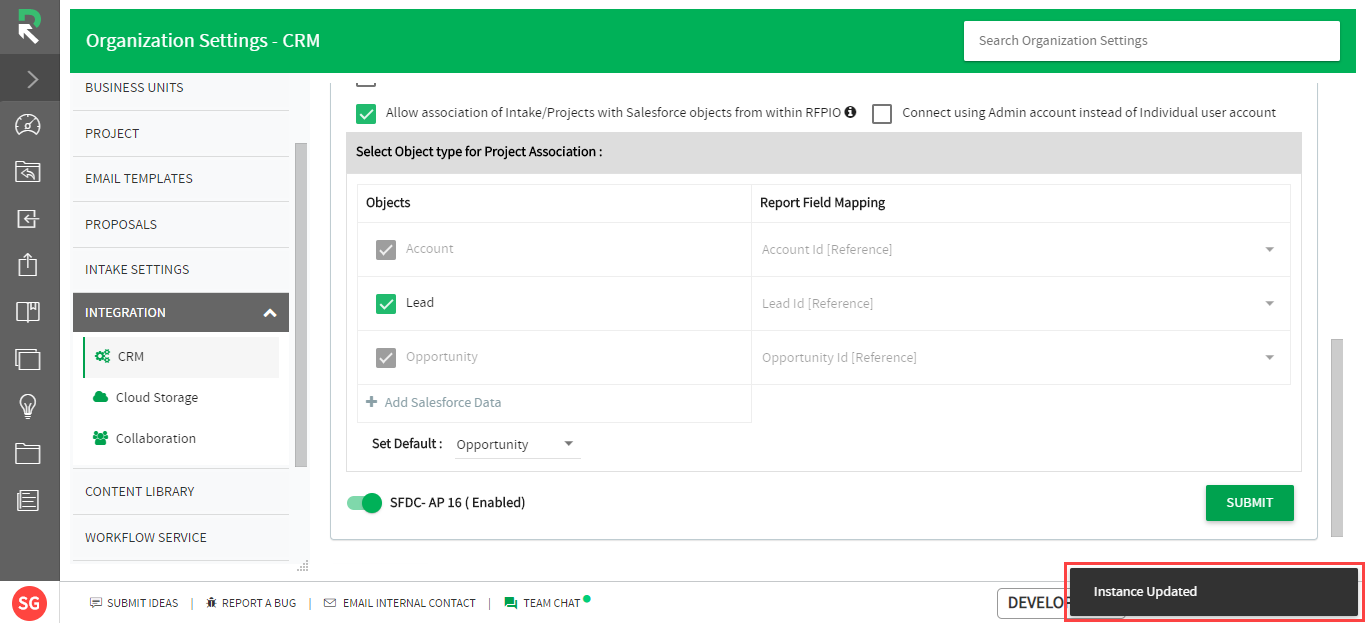This screenshot has height=623, width=1365.
Task: Click the Developer button in the footer
Action: 1033,603
